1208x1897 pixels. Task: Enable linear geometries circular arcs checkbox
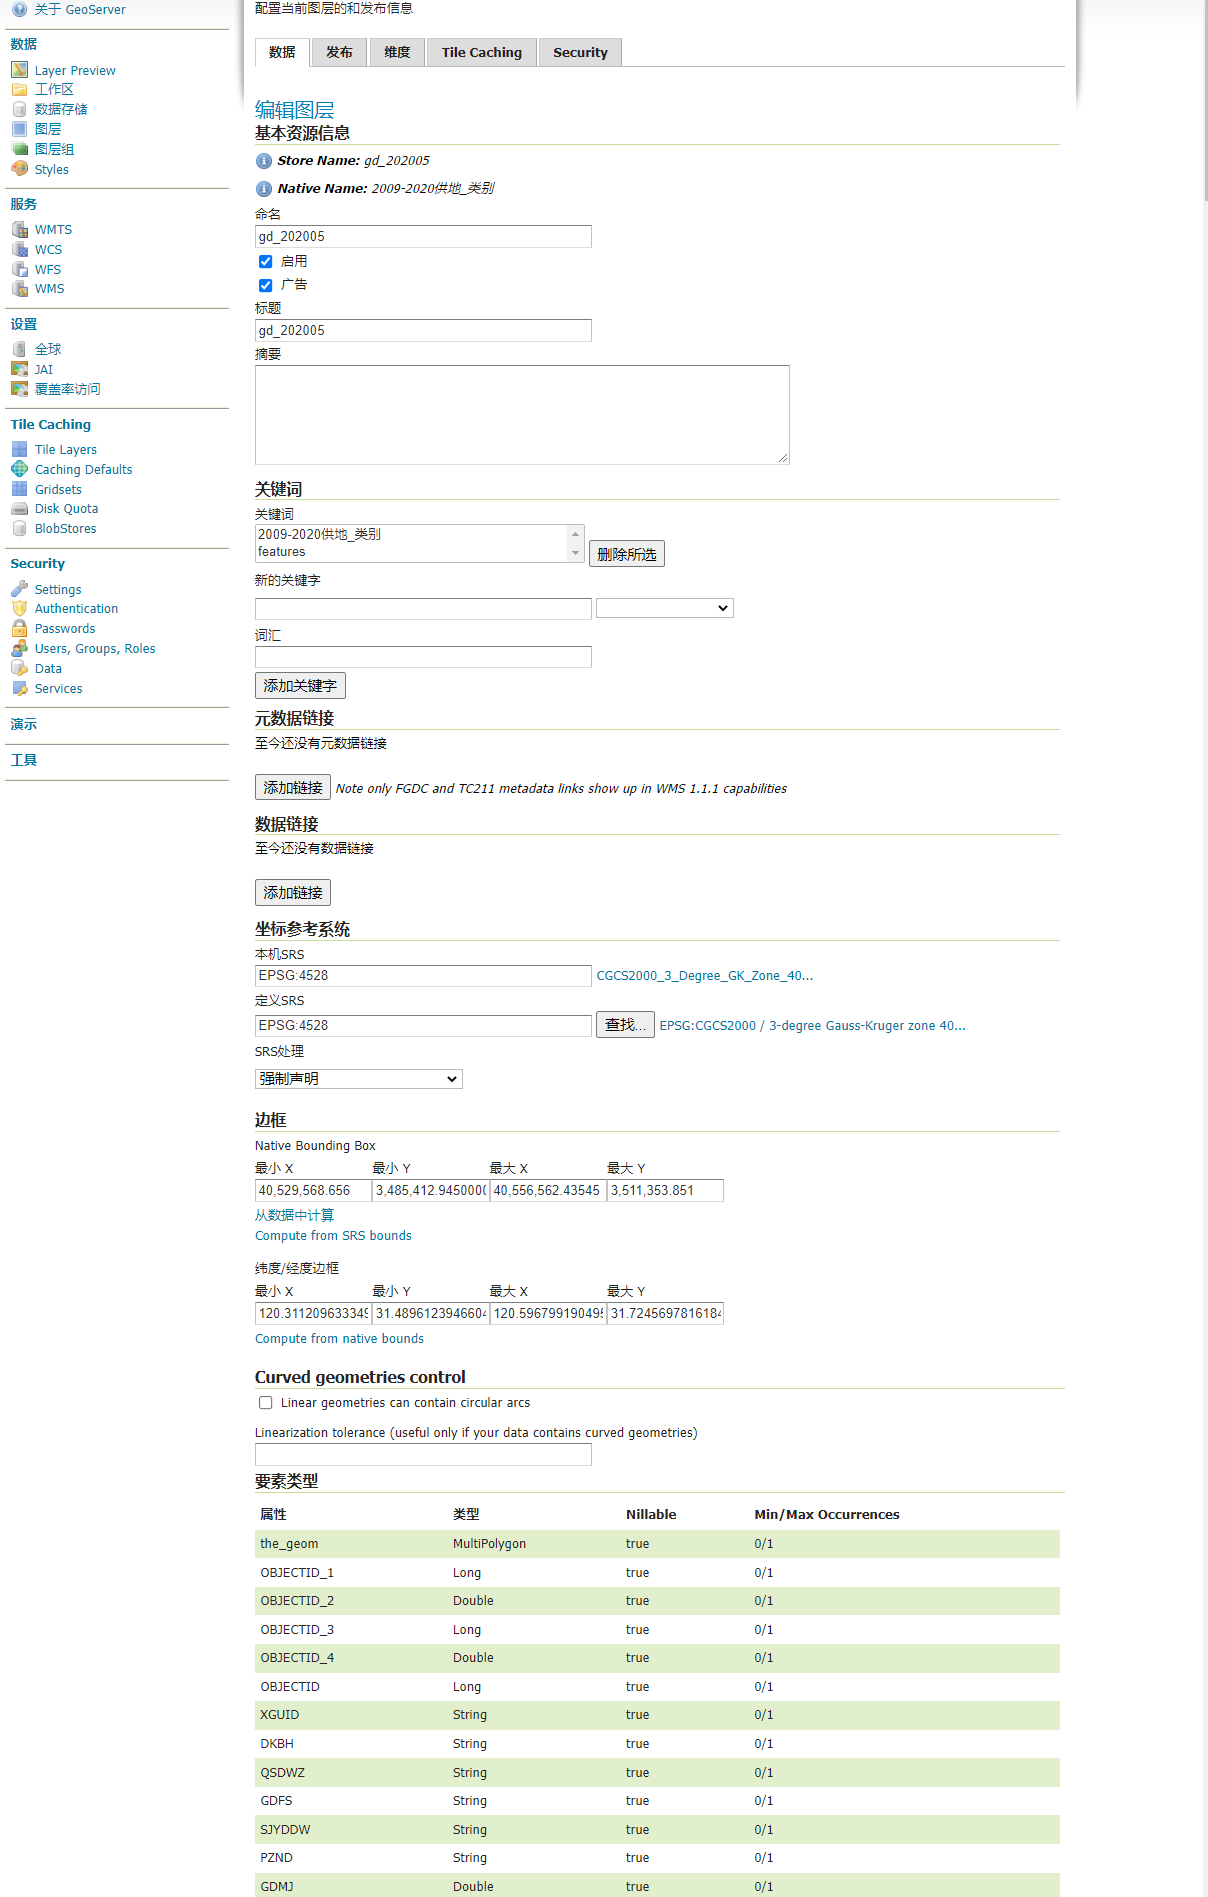pyautogui.click(x=266, y=1403)
